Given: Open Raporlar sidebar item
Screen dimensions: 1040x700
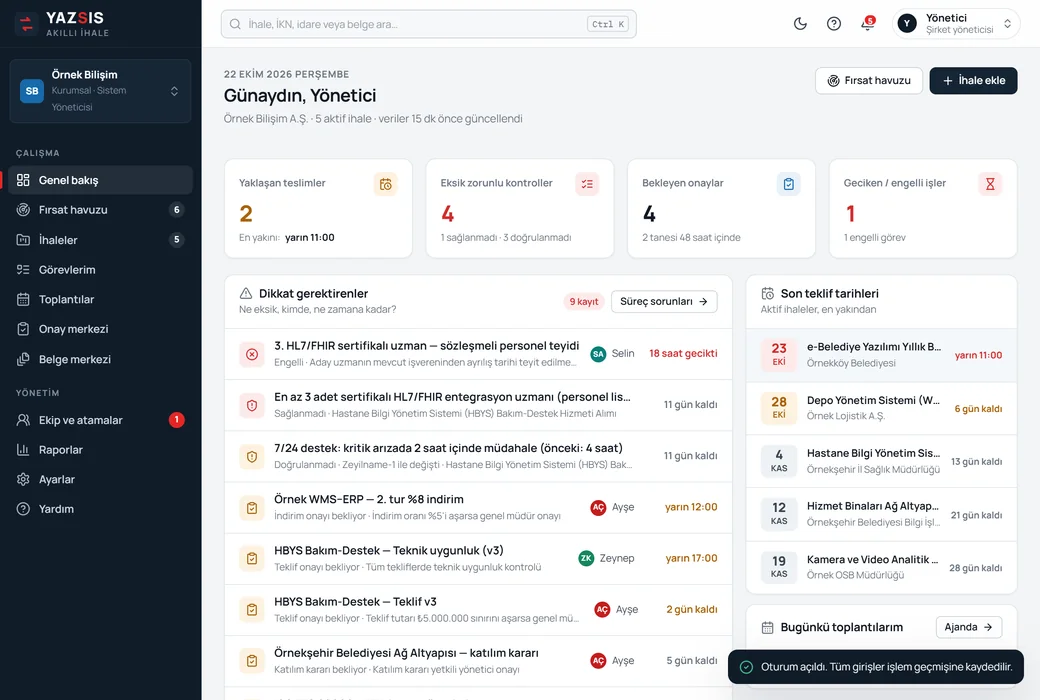Looking at the screenshot, I should (x=101, y=450).
